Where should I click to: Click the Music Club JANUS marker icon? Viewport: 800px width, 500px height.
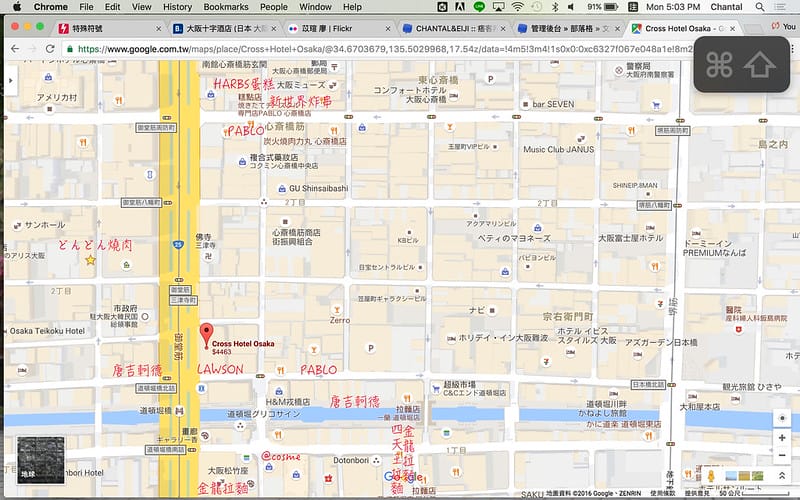pyautogui.click(x=581, y=138)
